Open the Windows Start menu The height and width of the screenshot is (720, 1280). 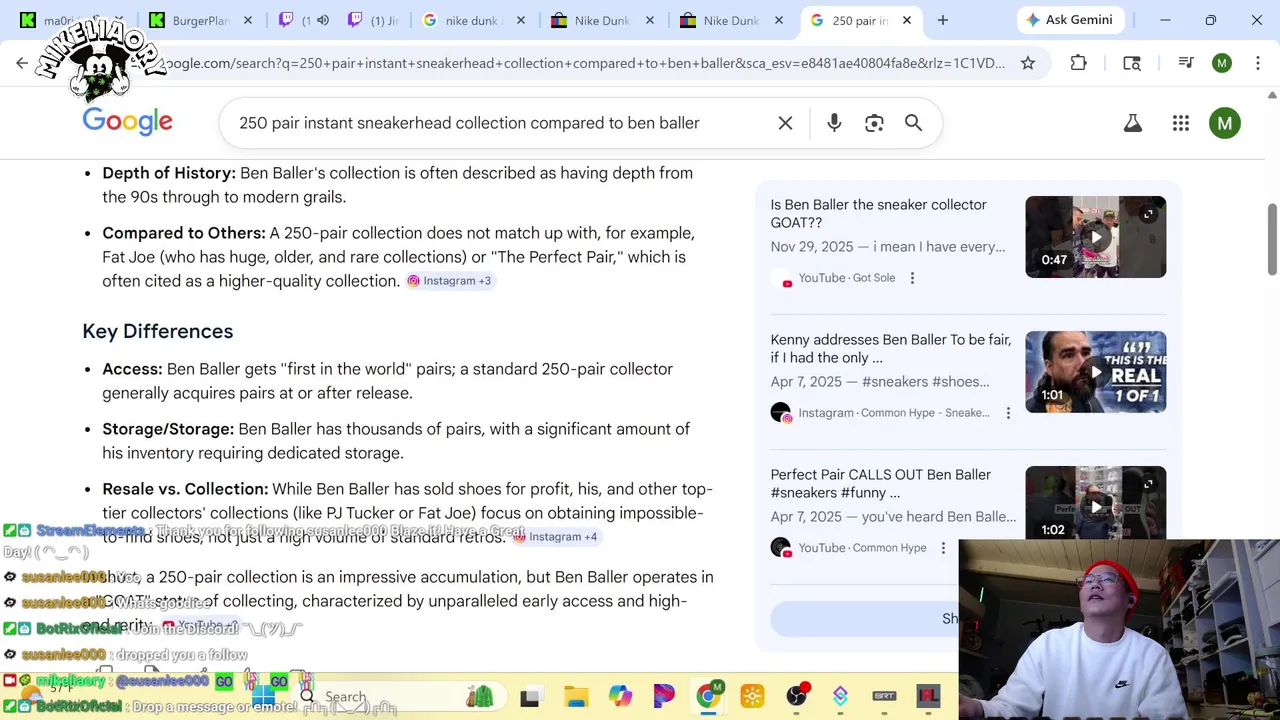pyautogui.click(x=264, y=696)
